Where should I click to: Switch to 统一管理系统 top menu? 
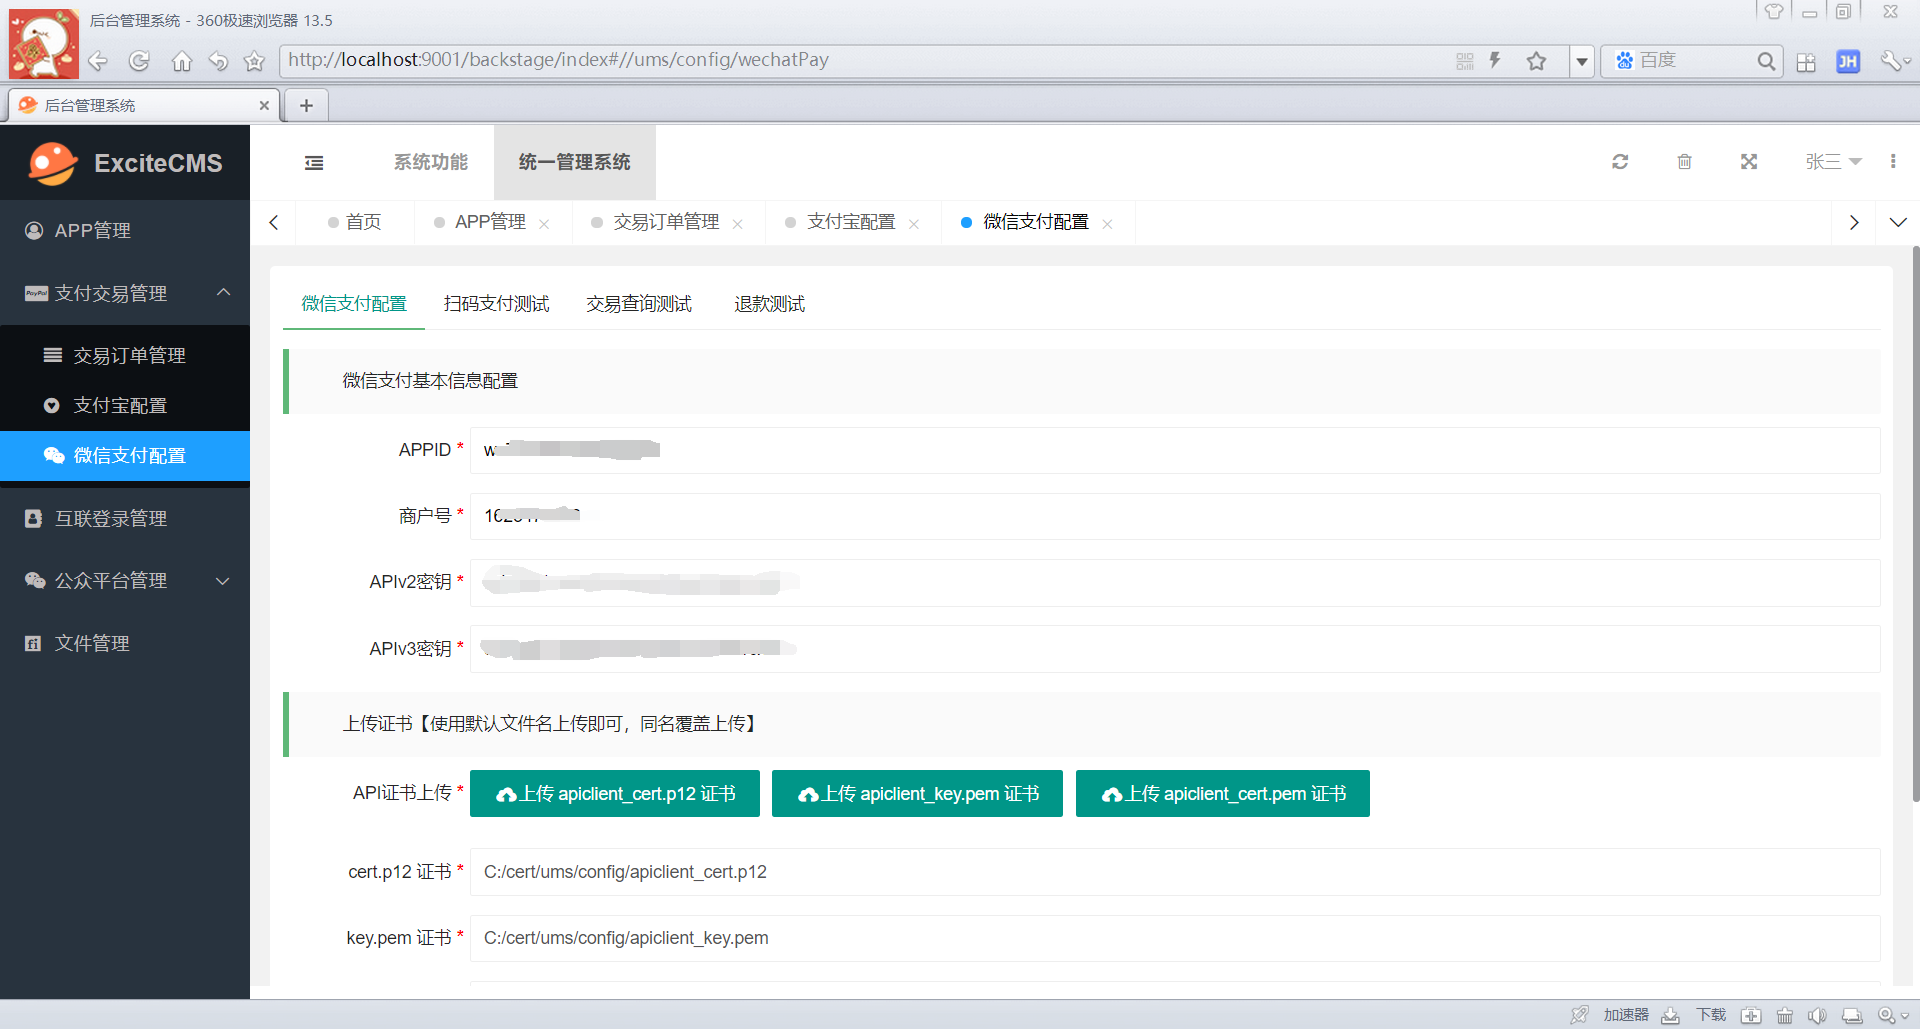[575, 162]
